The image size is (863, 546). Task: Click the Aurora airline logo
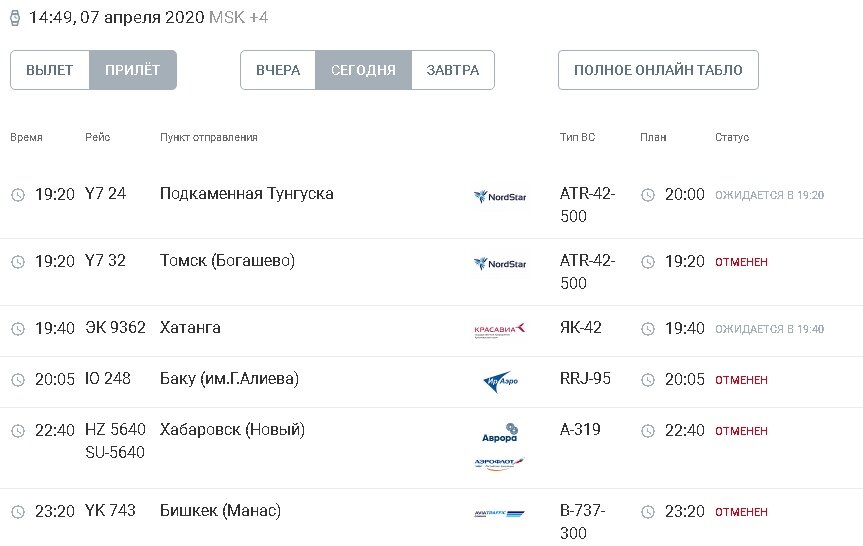[499, 434]
